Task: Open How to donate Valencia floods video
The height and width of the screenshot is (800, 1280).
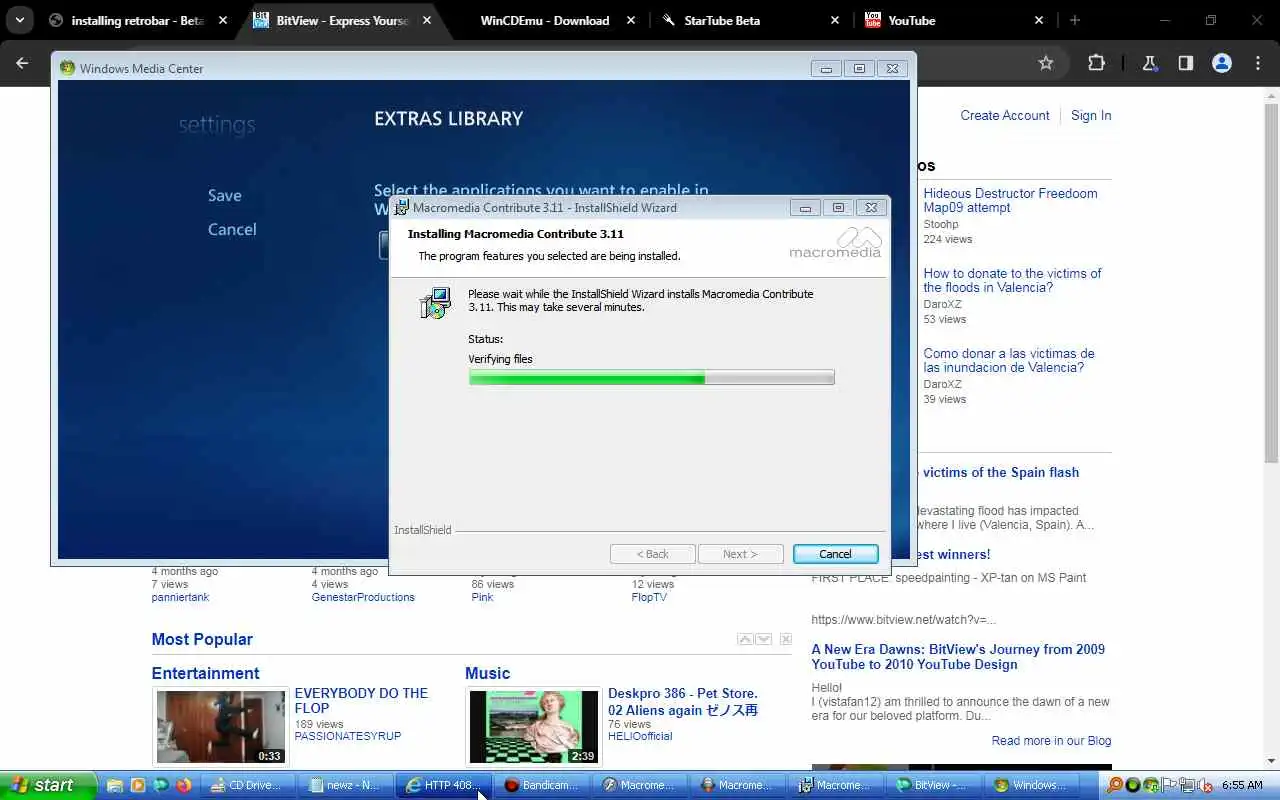Action: pyautogui.click(x=1012, y=280)
